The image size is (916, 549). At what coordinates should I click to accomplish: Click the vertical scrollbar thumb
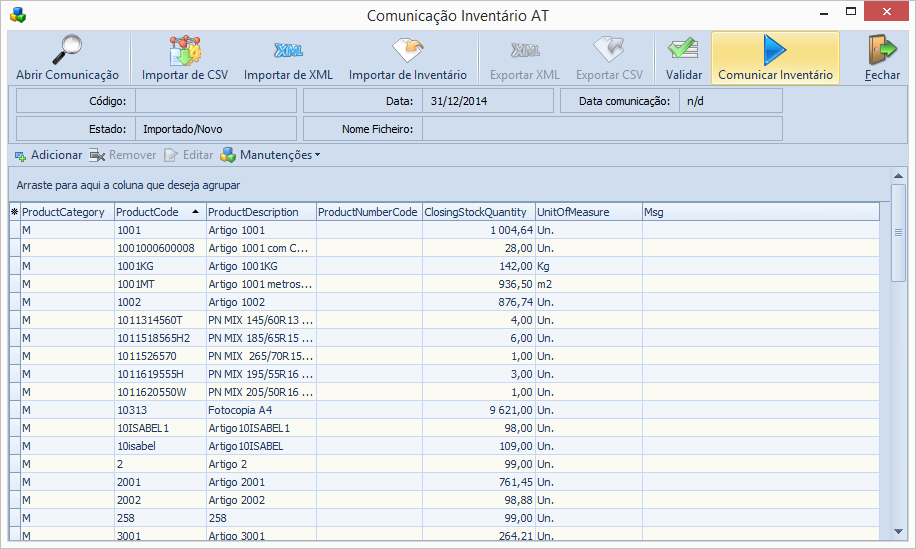898,233
